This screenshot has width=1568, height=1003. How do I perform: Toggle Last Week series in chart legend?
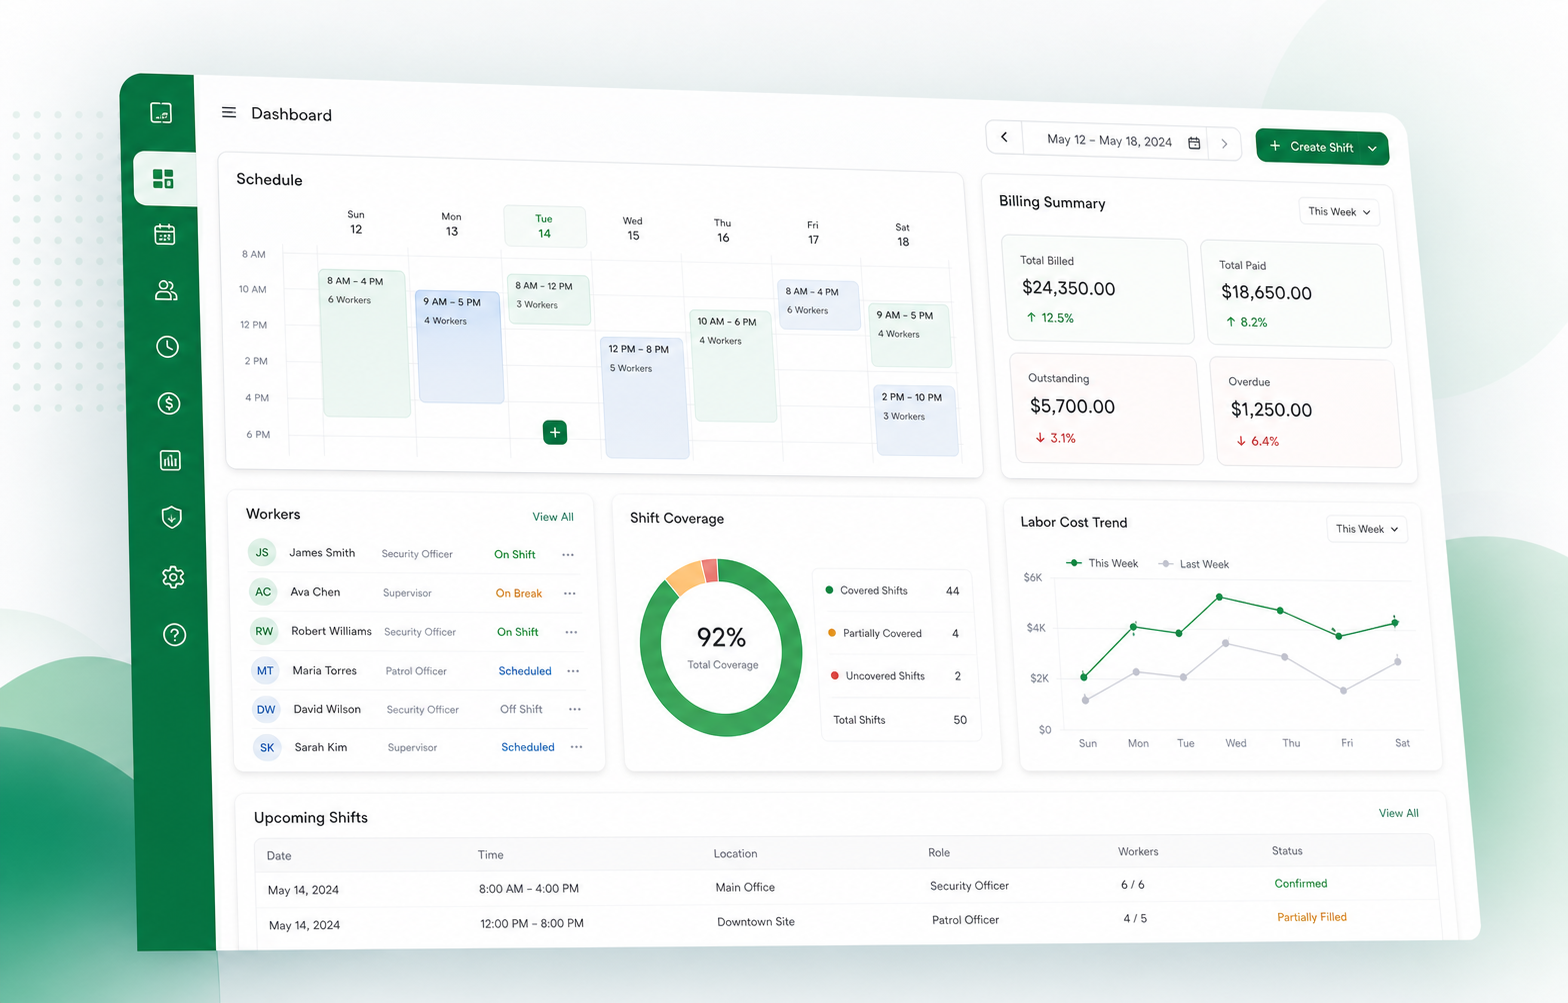(1193, 564)
